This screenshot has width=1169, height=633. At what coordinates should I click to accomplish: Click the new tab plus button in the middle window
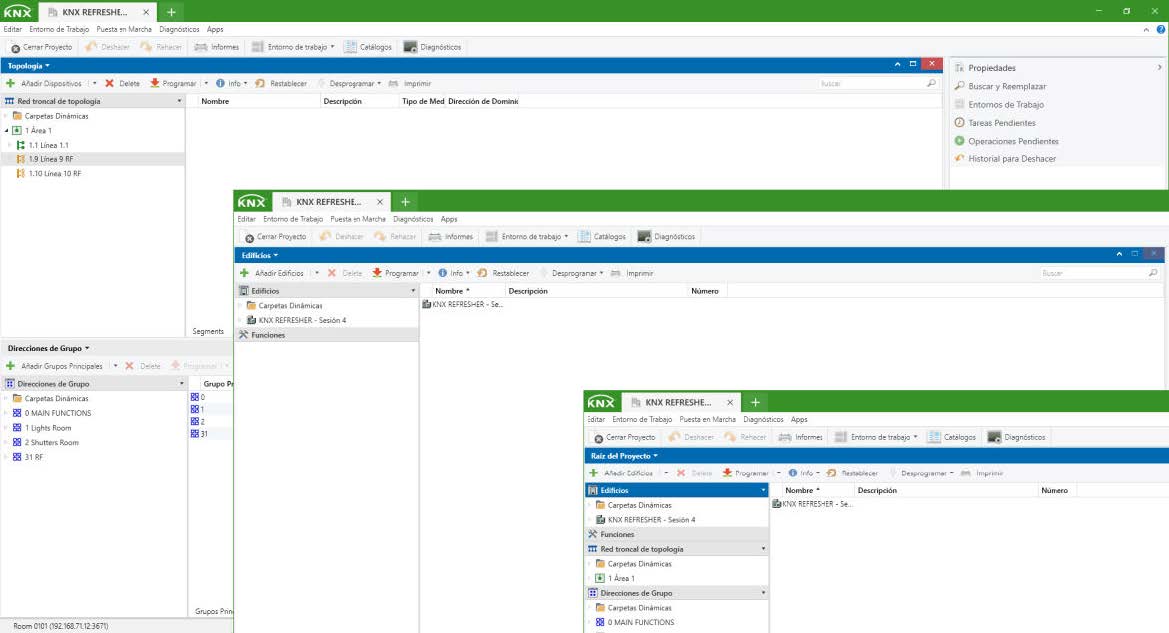(x=405, y=202)
